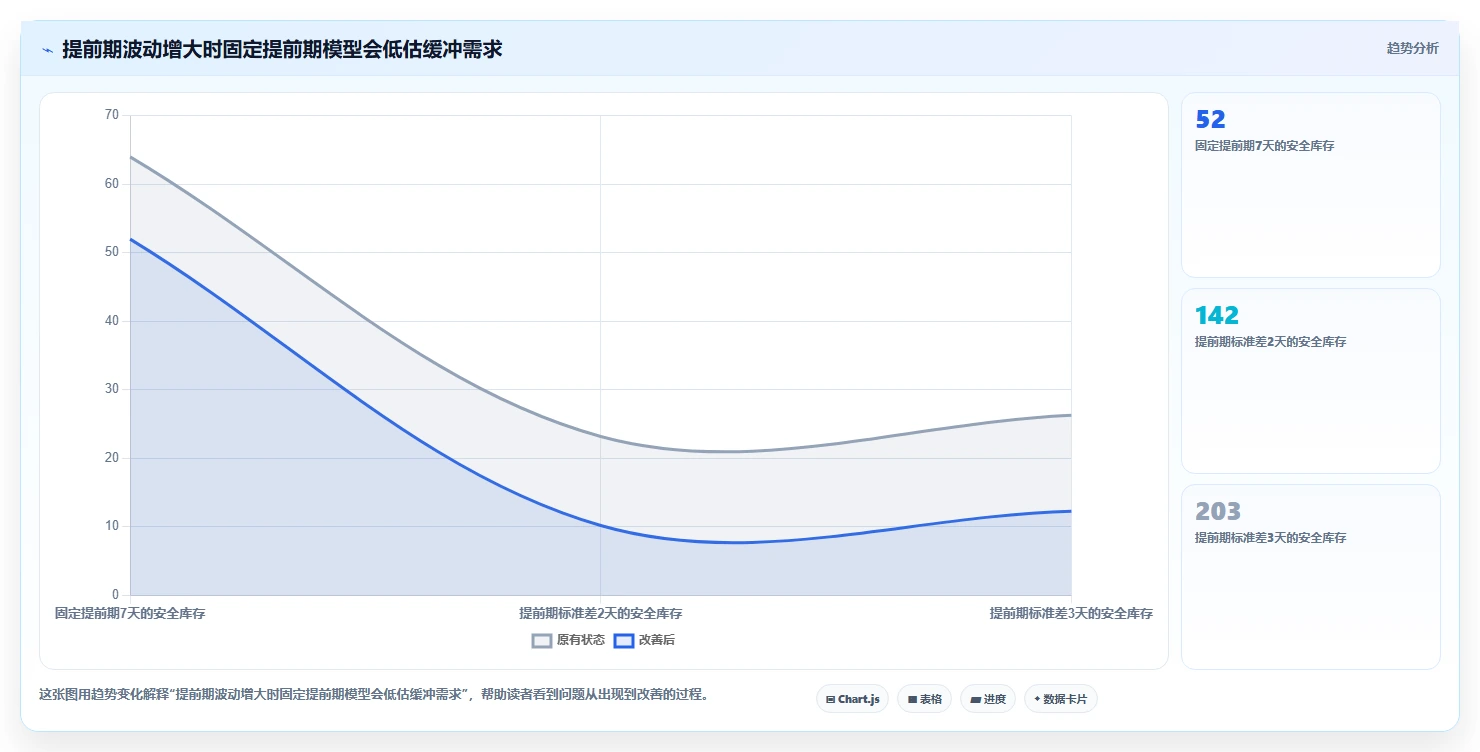Toggle the 改善后 legend item
This screenshot has width=1480, height=752.
click(644, 640)
